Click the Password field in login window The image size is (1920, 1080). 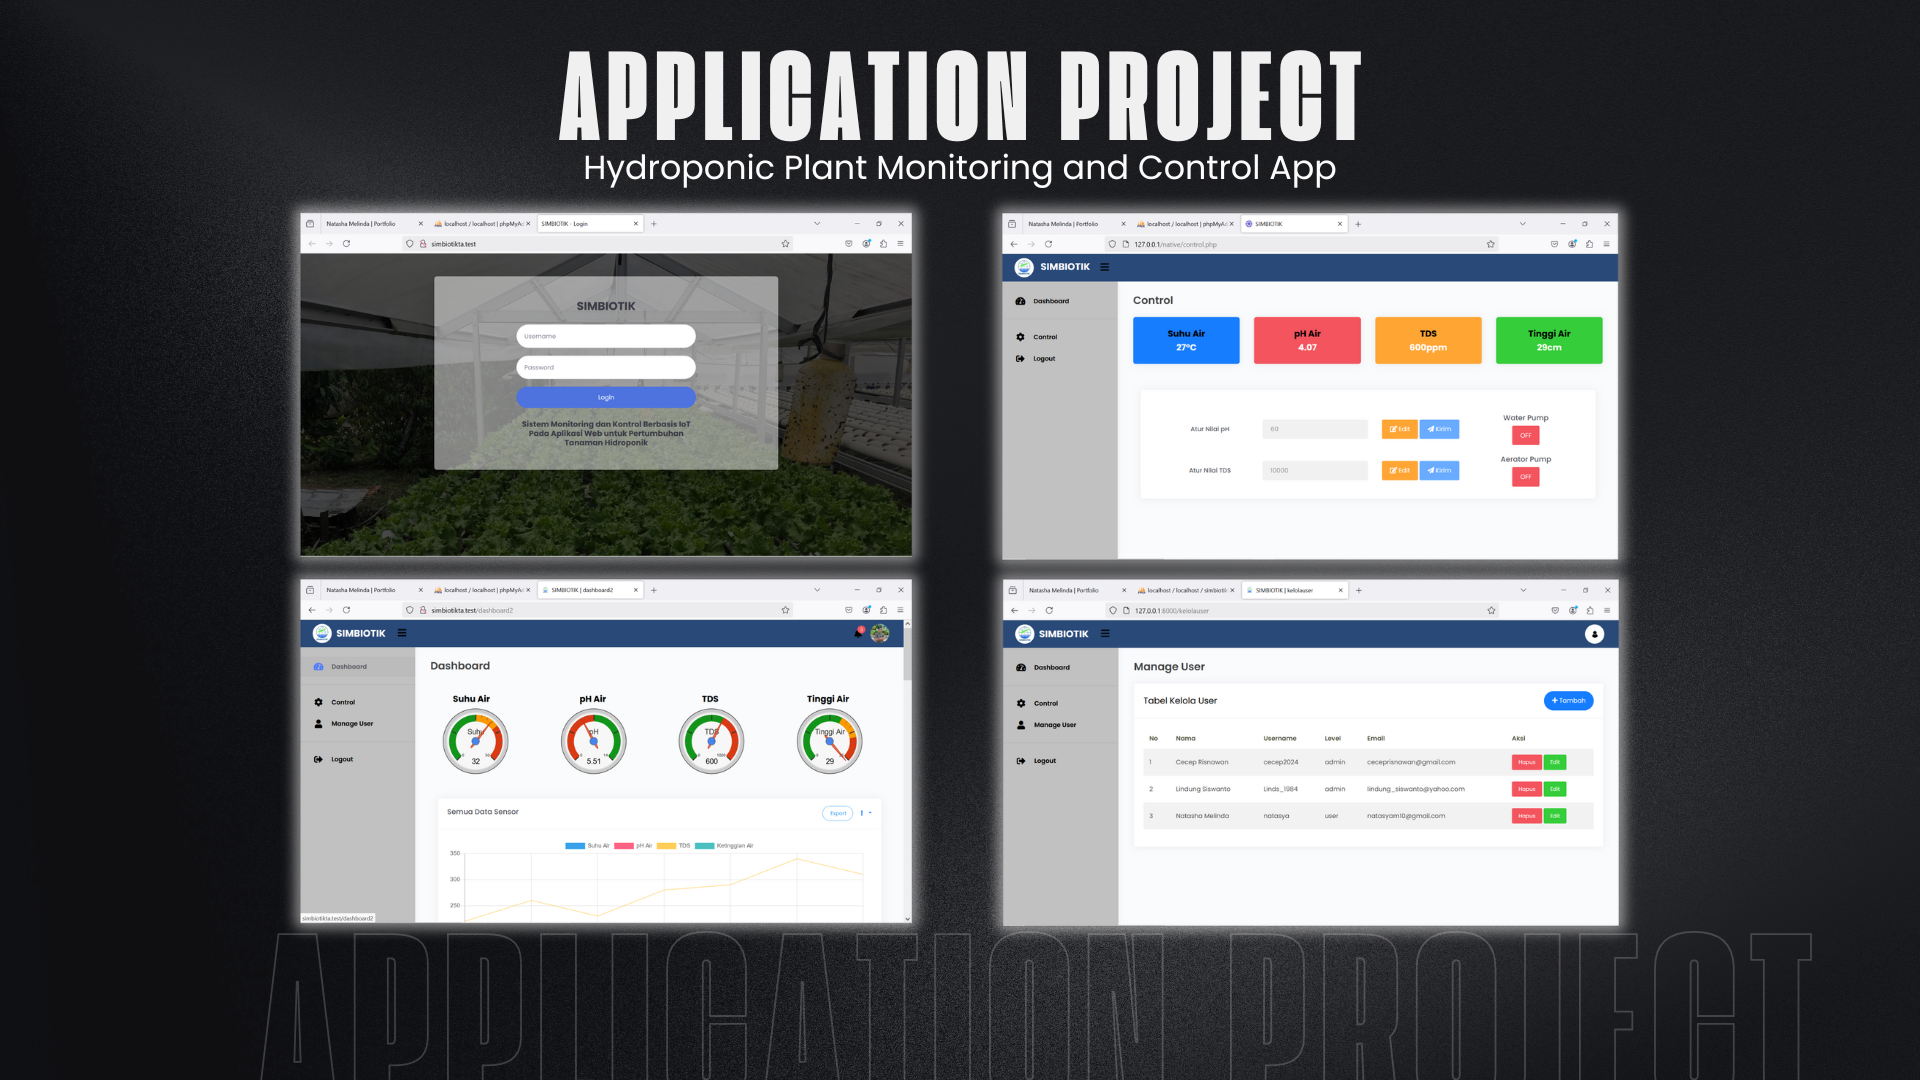pyautogui.click(x=605, y=367)
